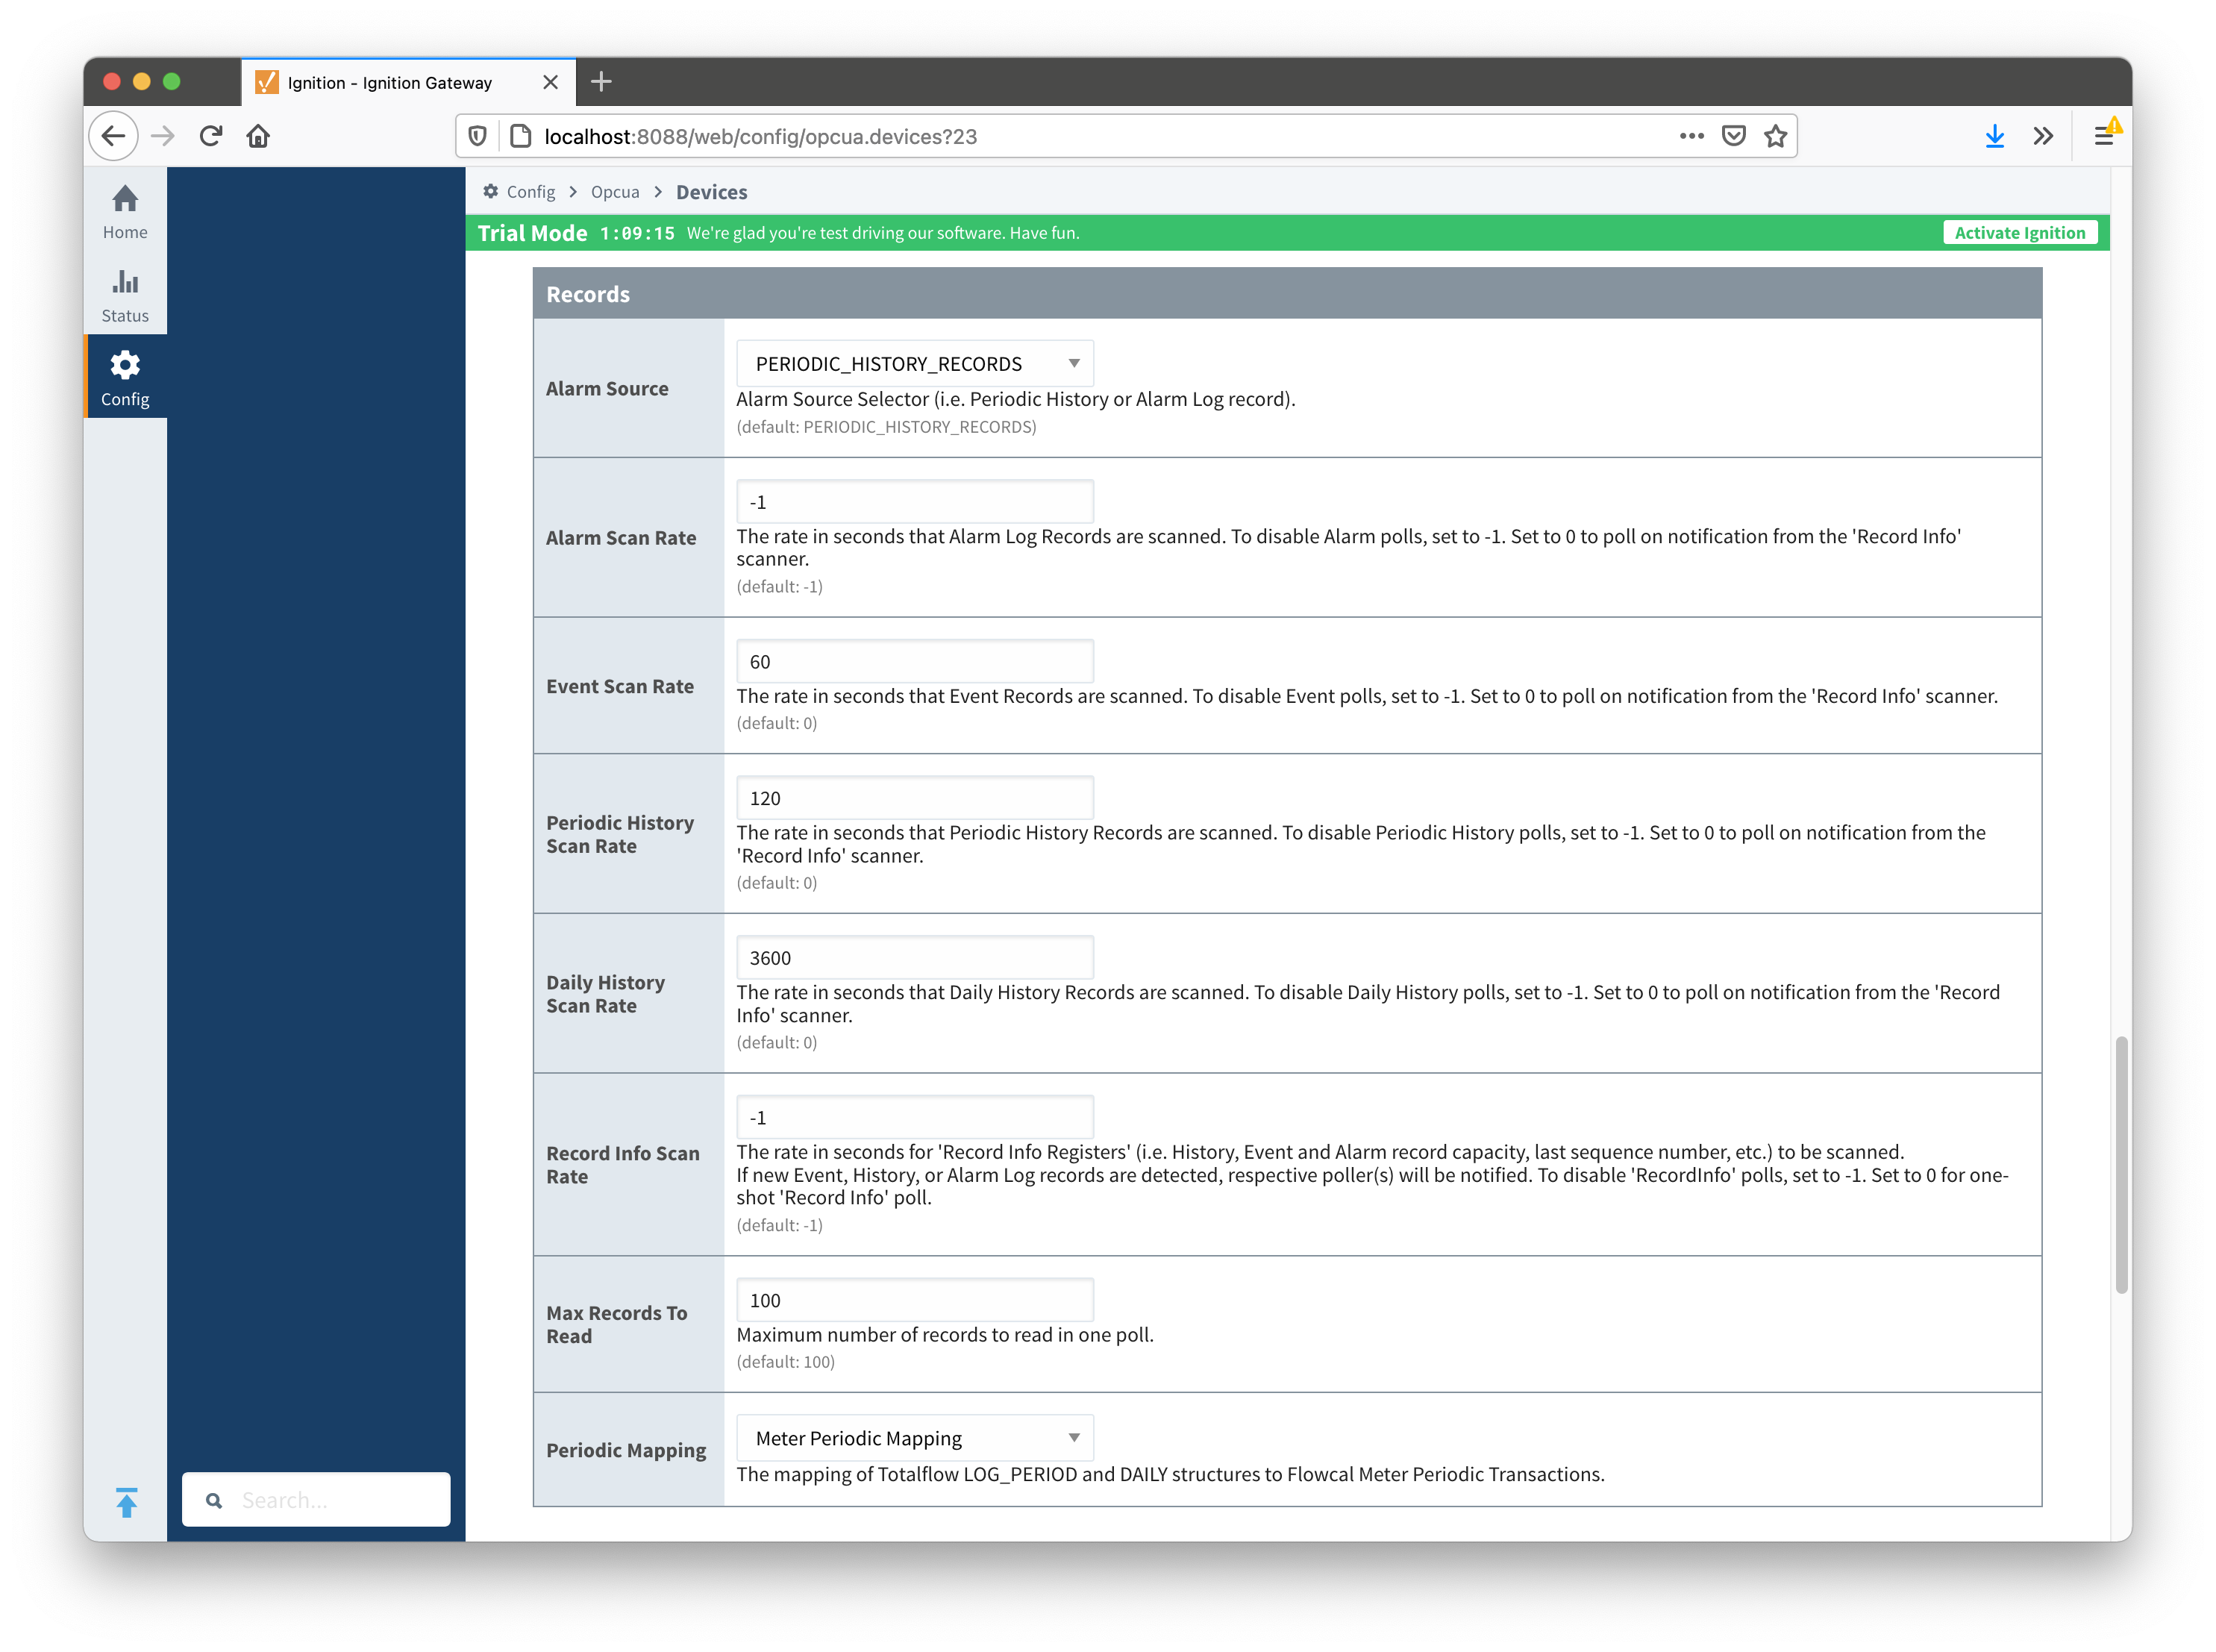The image size is (2216, 1652).
Task: Click Config in the breadcrumb
Action: [530, 191]
